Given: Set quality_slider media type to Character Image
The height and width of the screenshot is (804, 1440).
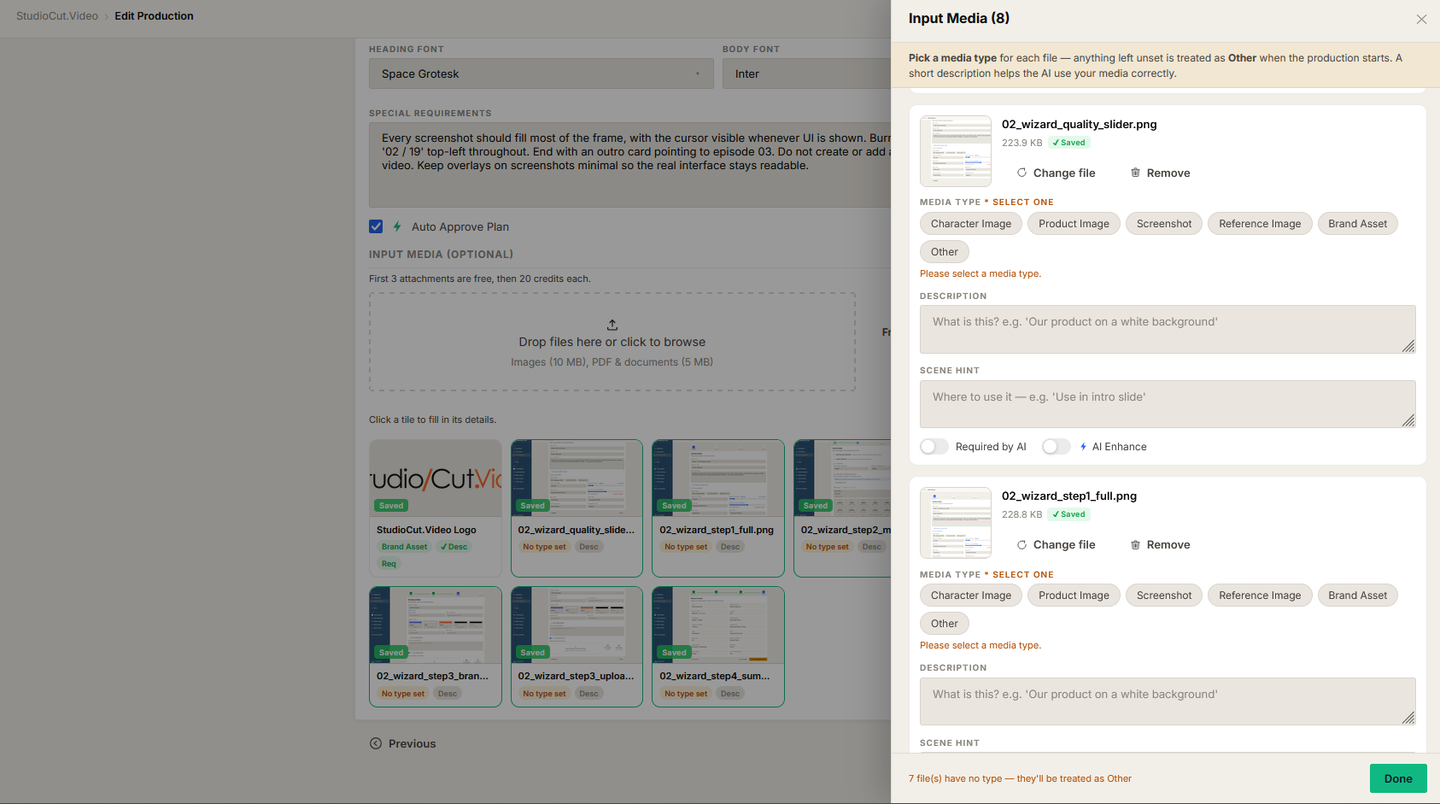Looking at the screenshot, I should [971, 224].
